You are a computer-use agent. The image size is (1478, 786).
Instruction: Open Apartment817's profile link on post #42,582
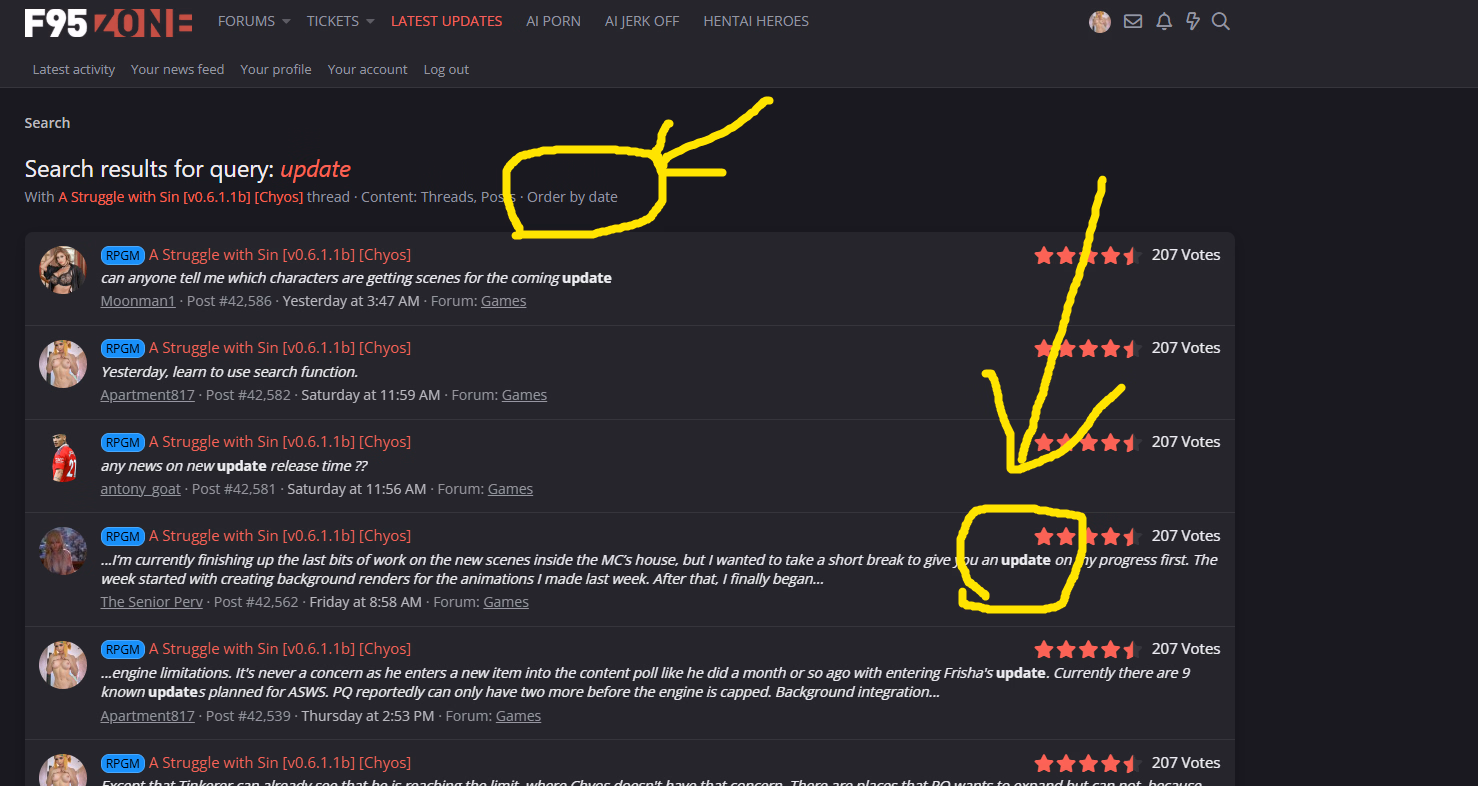(x=148, y=395)
